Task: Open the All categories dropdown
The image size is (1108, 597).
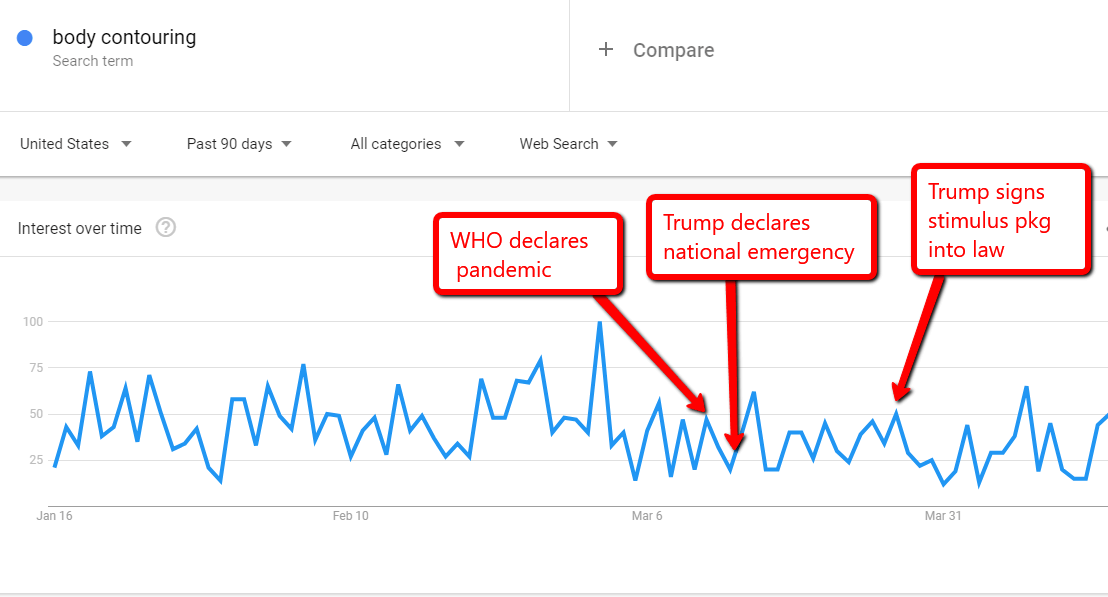Action: pyautogui.click(x=407, y=144)
